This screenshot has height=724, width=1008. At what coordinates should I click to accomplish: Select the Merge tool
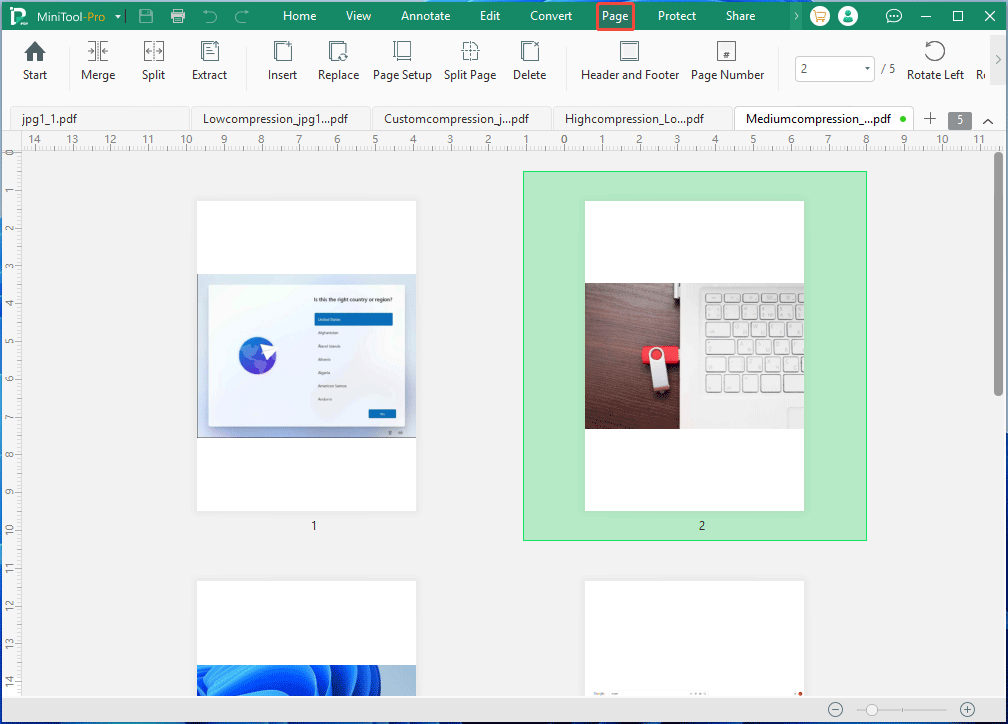(97, 60)
